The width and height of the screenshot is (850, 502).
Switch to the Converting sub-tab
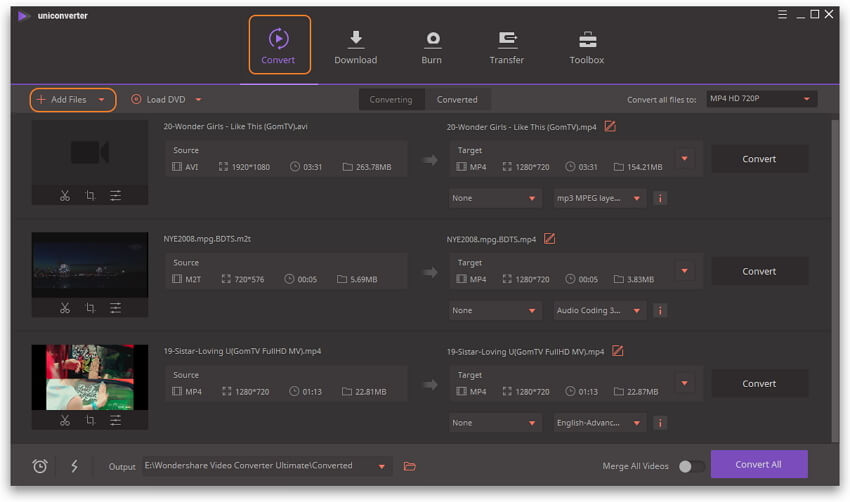coord(391,100)
